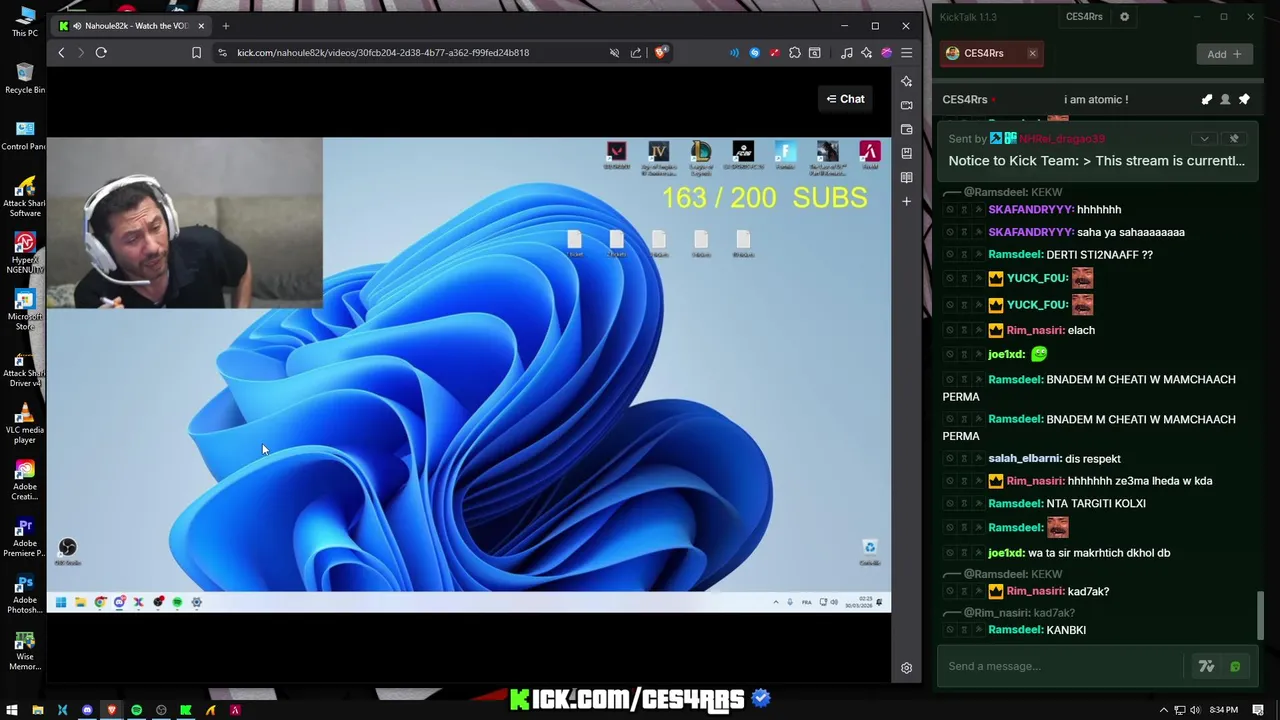Show the Kick Chat panel
The width and height of the screenshot is (1280, 720).
(x=846, y=99)
